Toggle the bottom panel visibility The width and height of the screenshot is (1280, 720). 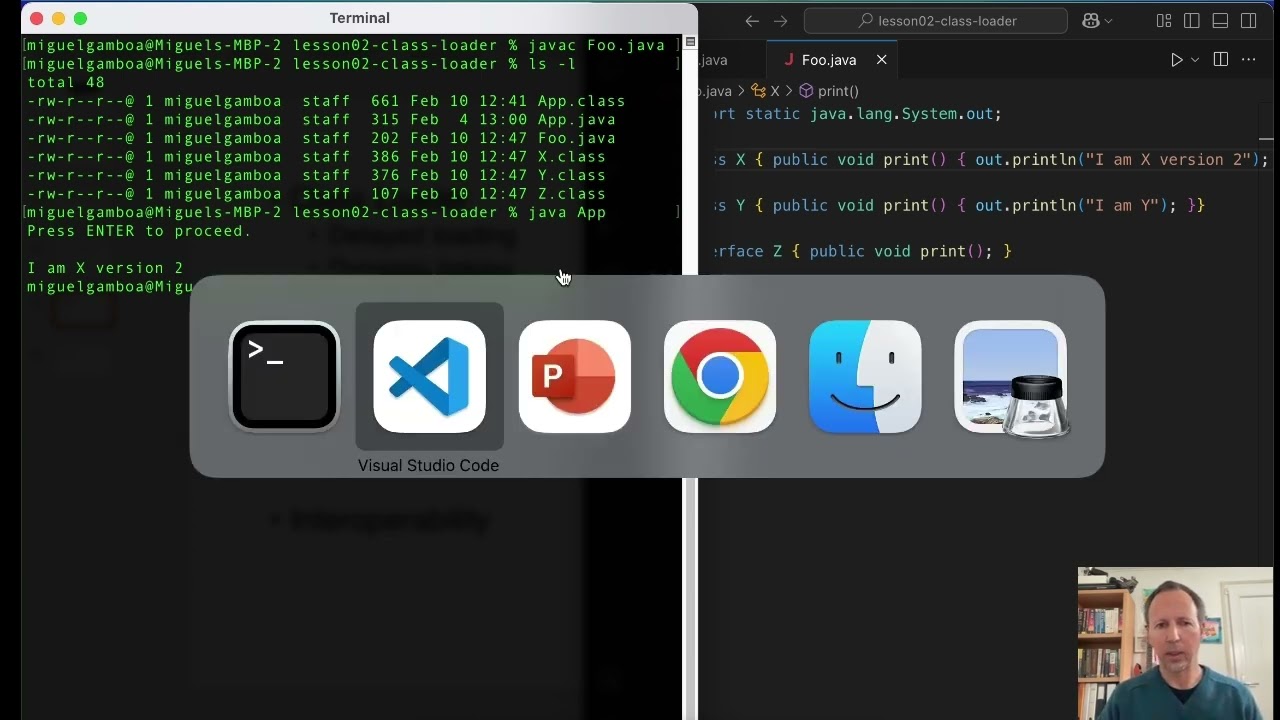pyautogui.click(x=1220, y=21)
